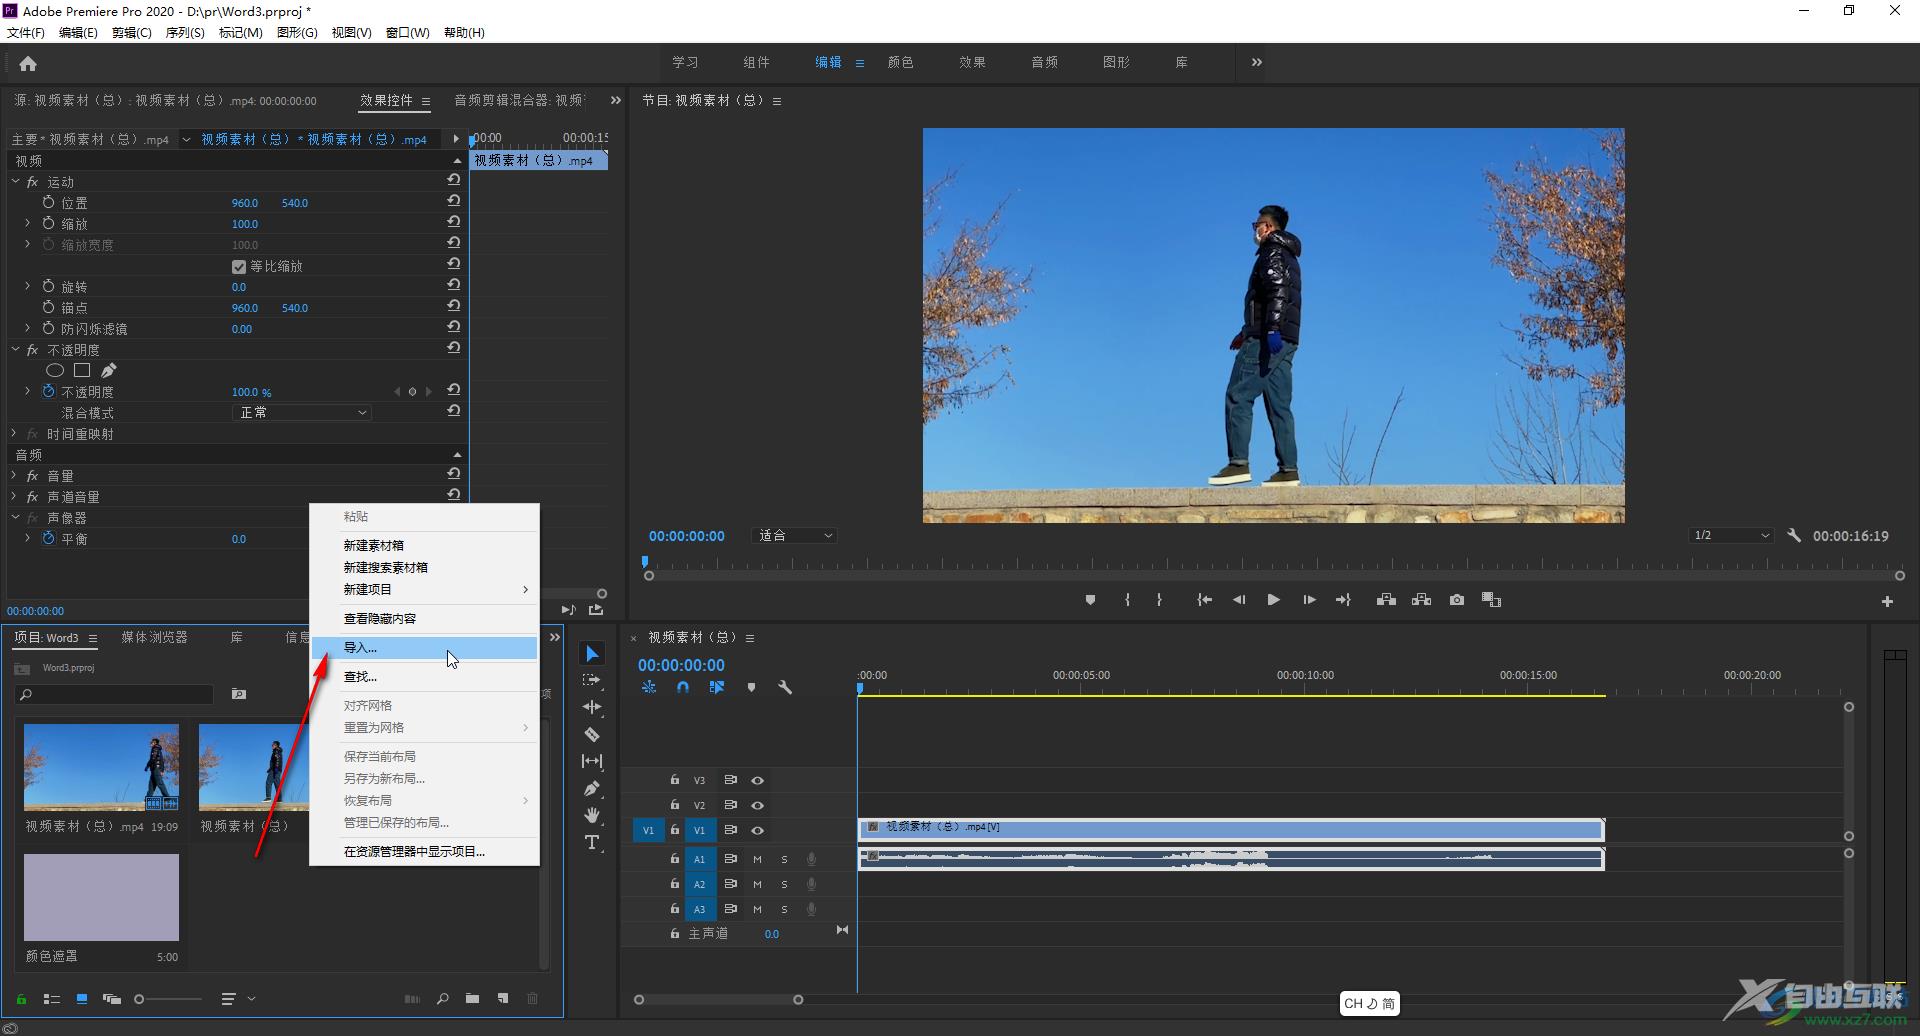Click the Lift button
The image size is (1920, 1036).
pyautogui.click(x=1386, y=600)
